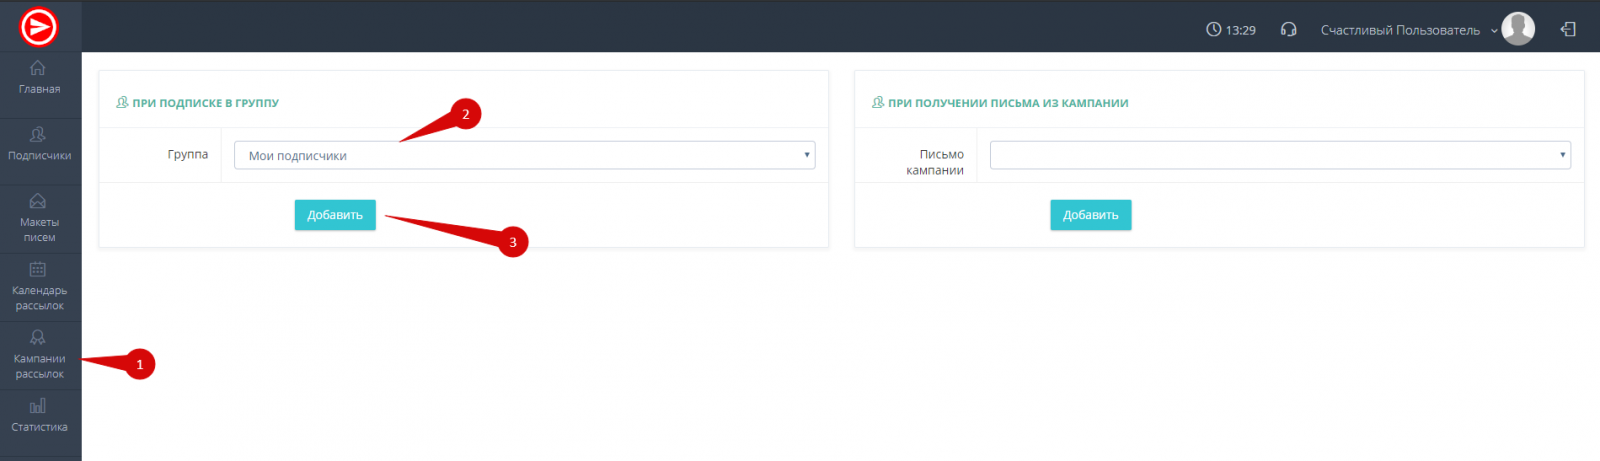Click the logout icon in header
This screenshot has width=1600, height=461.
1568,30
